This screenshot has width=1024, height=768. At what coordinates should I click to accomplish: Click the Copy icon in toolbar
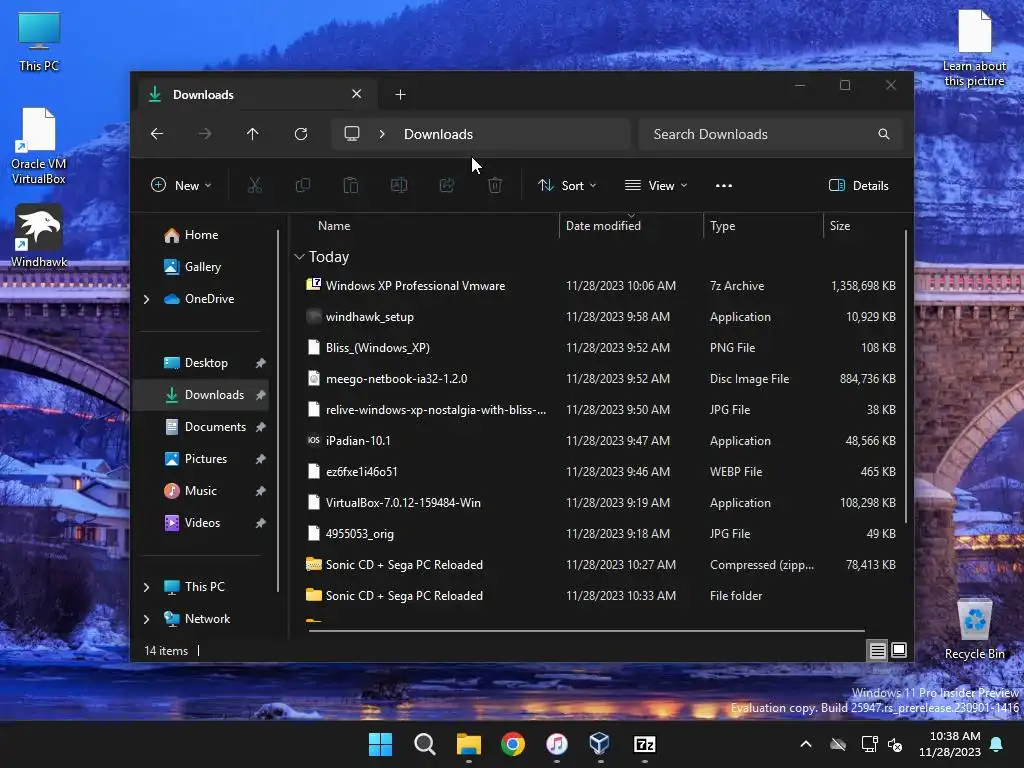pos(302,185)
